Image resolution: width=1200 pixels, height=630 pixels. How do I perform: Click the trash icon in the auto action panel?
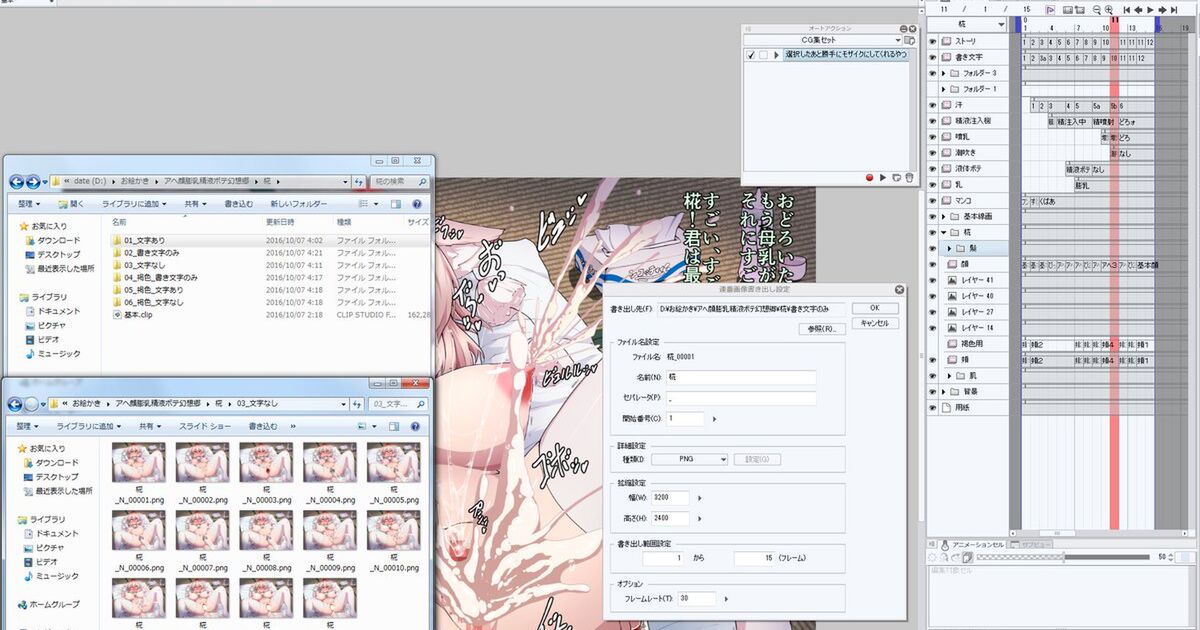coord(909,178)
